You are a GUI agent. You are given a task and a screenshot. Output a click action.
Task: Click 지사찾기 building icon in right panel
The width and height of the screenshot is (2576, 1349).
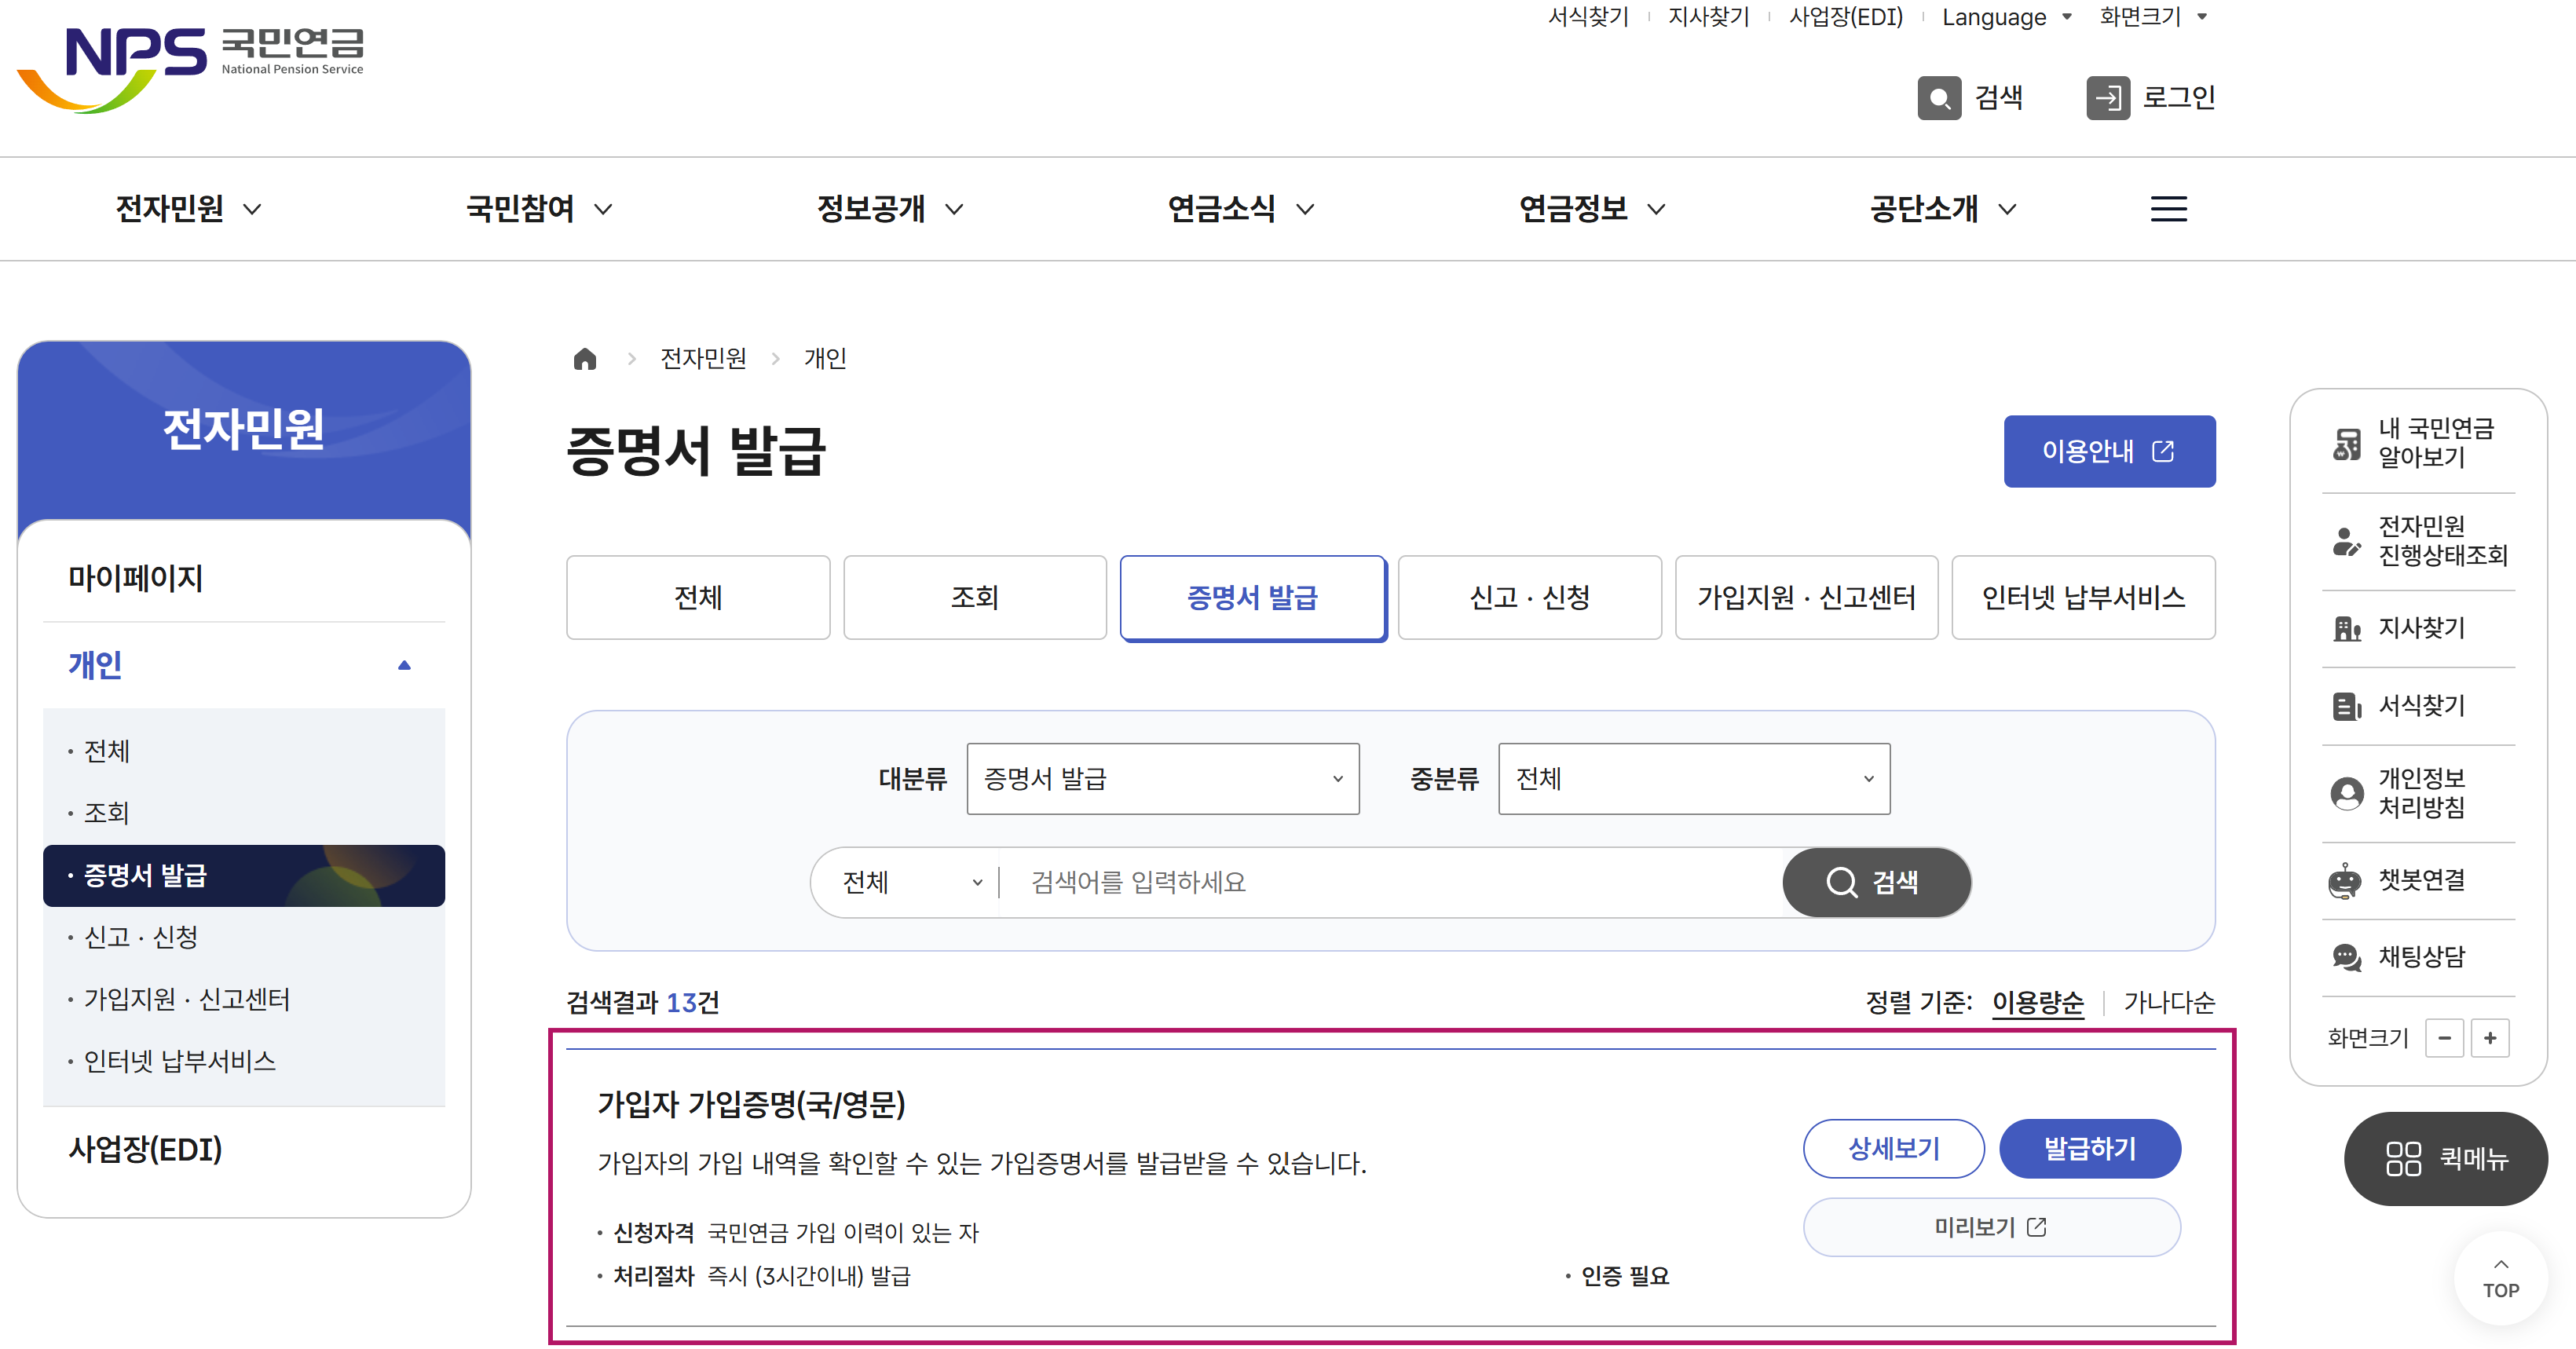click(x=2346, y=628)
